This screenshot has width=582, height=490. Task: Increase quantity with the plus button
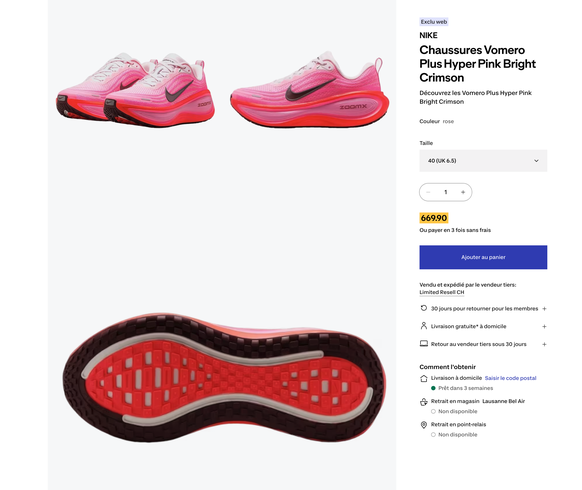click(x=463, y=192)
